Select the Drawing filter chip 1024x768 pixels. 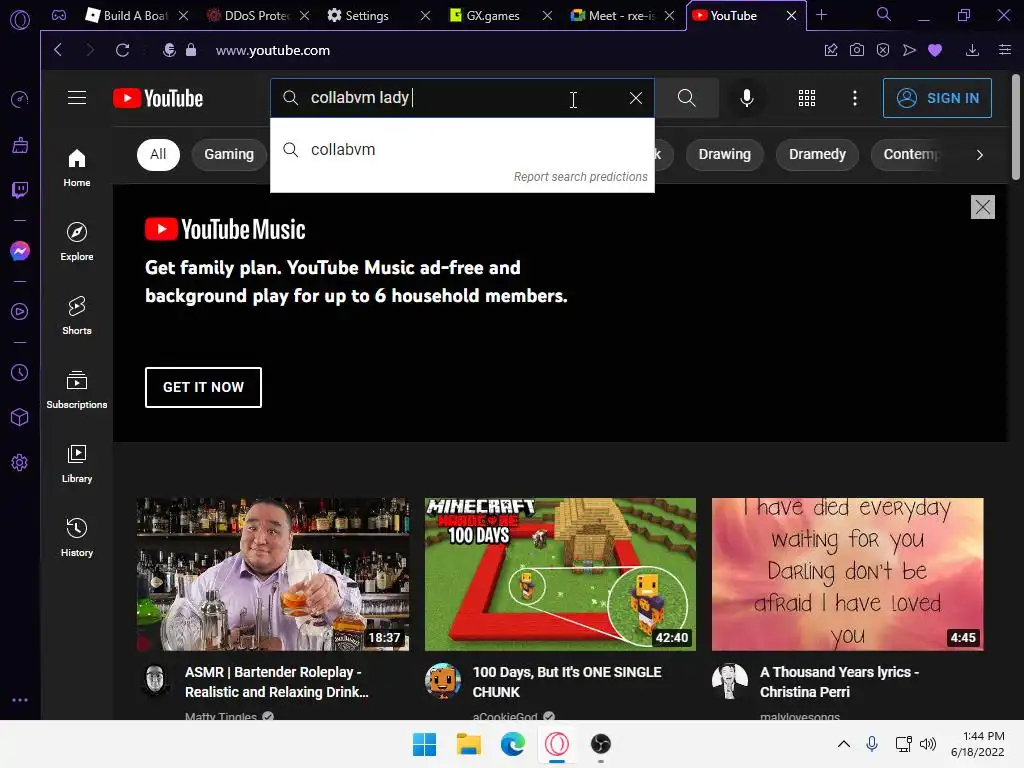(725, 155)
